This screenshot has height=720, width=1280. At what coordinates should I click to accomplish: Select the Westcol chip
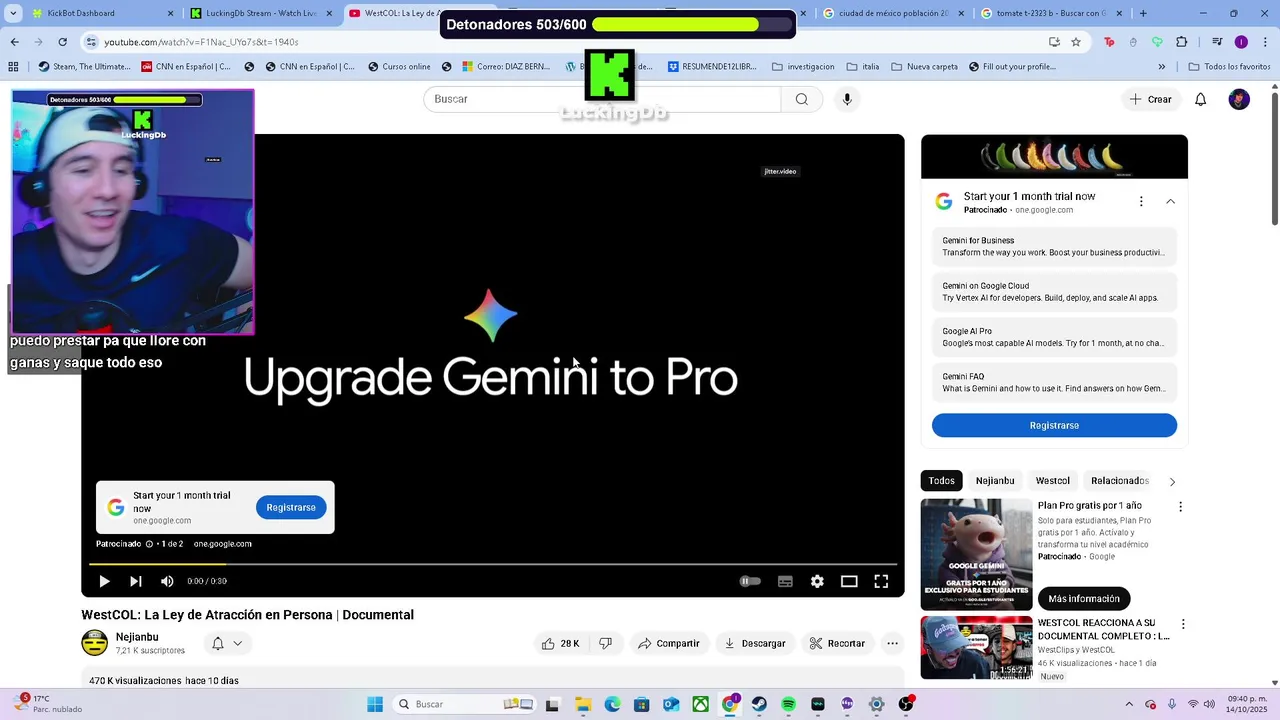coord(1052,481)
